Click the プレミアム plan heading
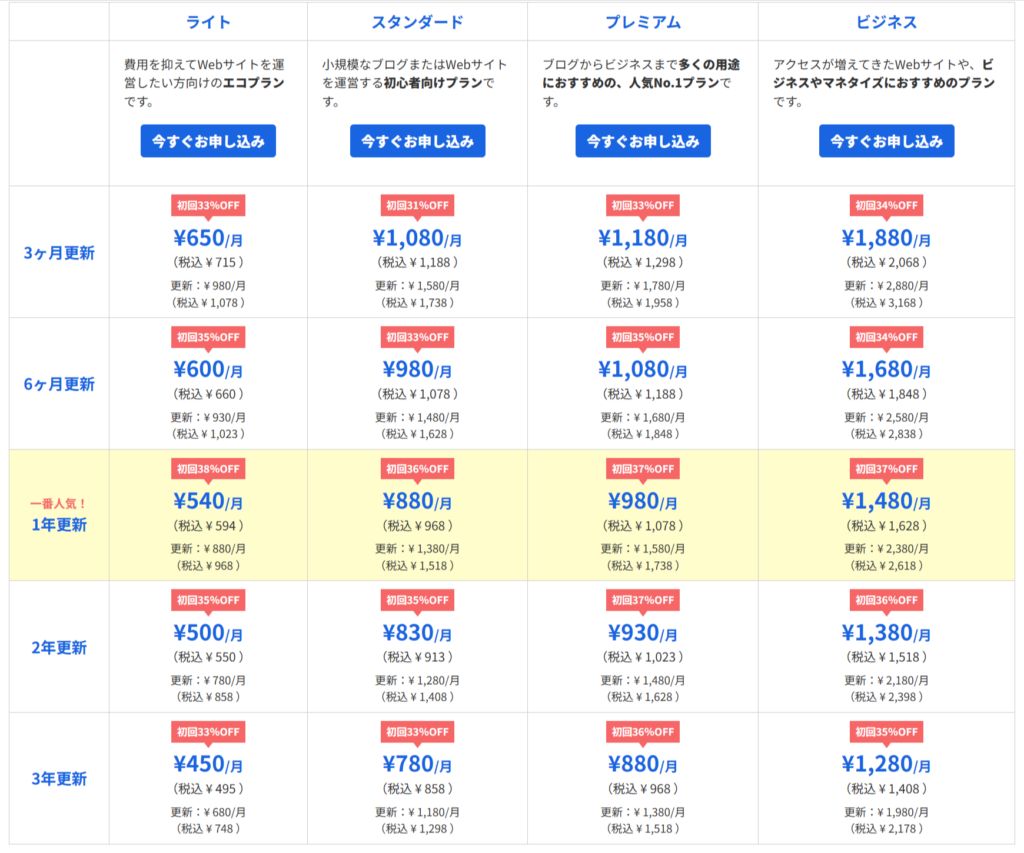Viewport: 1024px width, 853px height. coord(642,22)
